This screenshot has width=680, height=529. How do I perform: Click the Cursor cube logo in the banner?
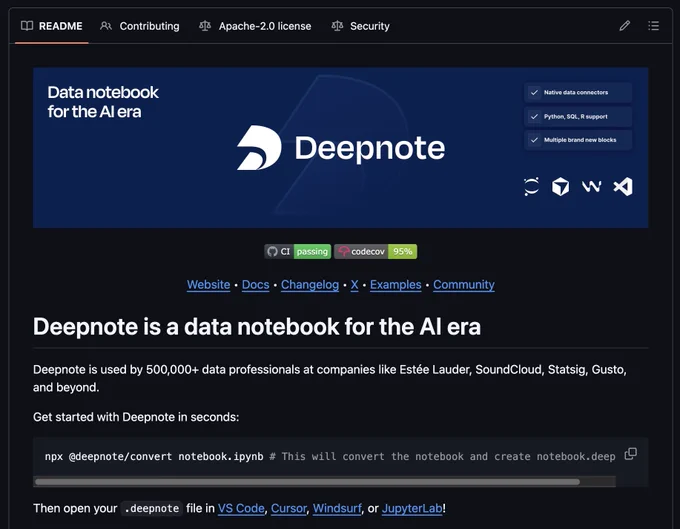coord(560,187)
